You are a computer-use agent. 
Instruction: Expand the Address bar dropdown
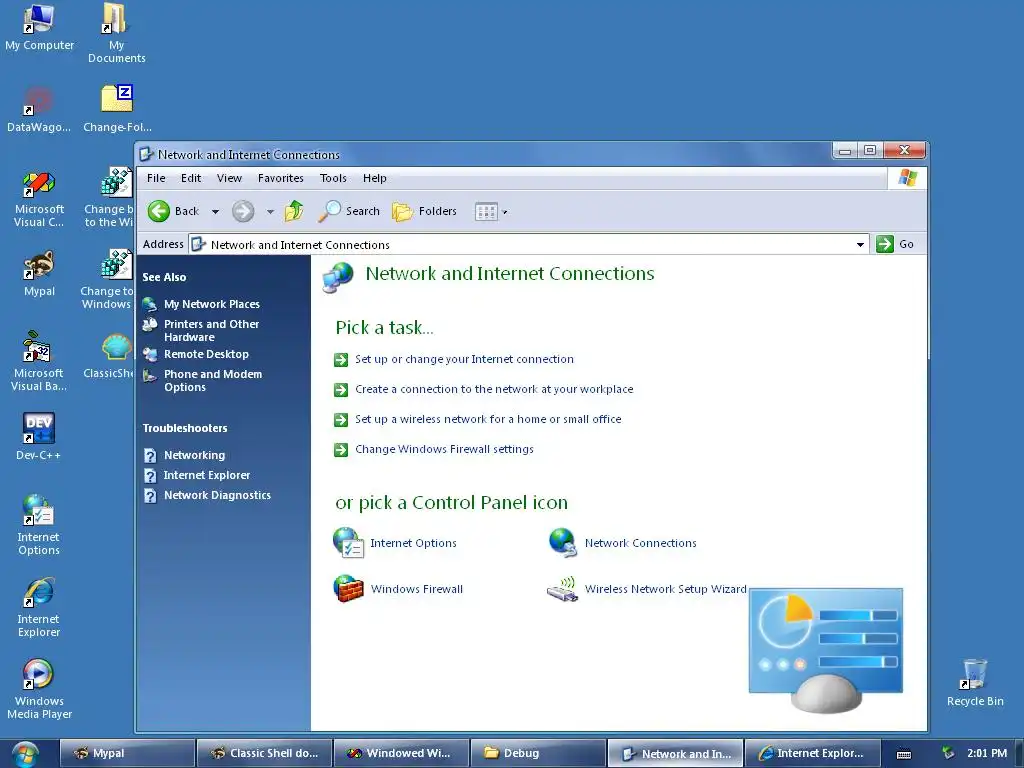pyautogui.click(x=860, y=245)
